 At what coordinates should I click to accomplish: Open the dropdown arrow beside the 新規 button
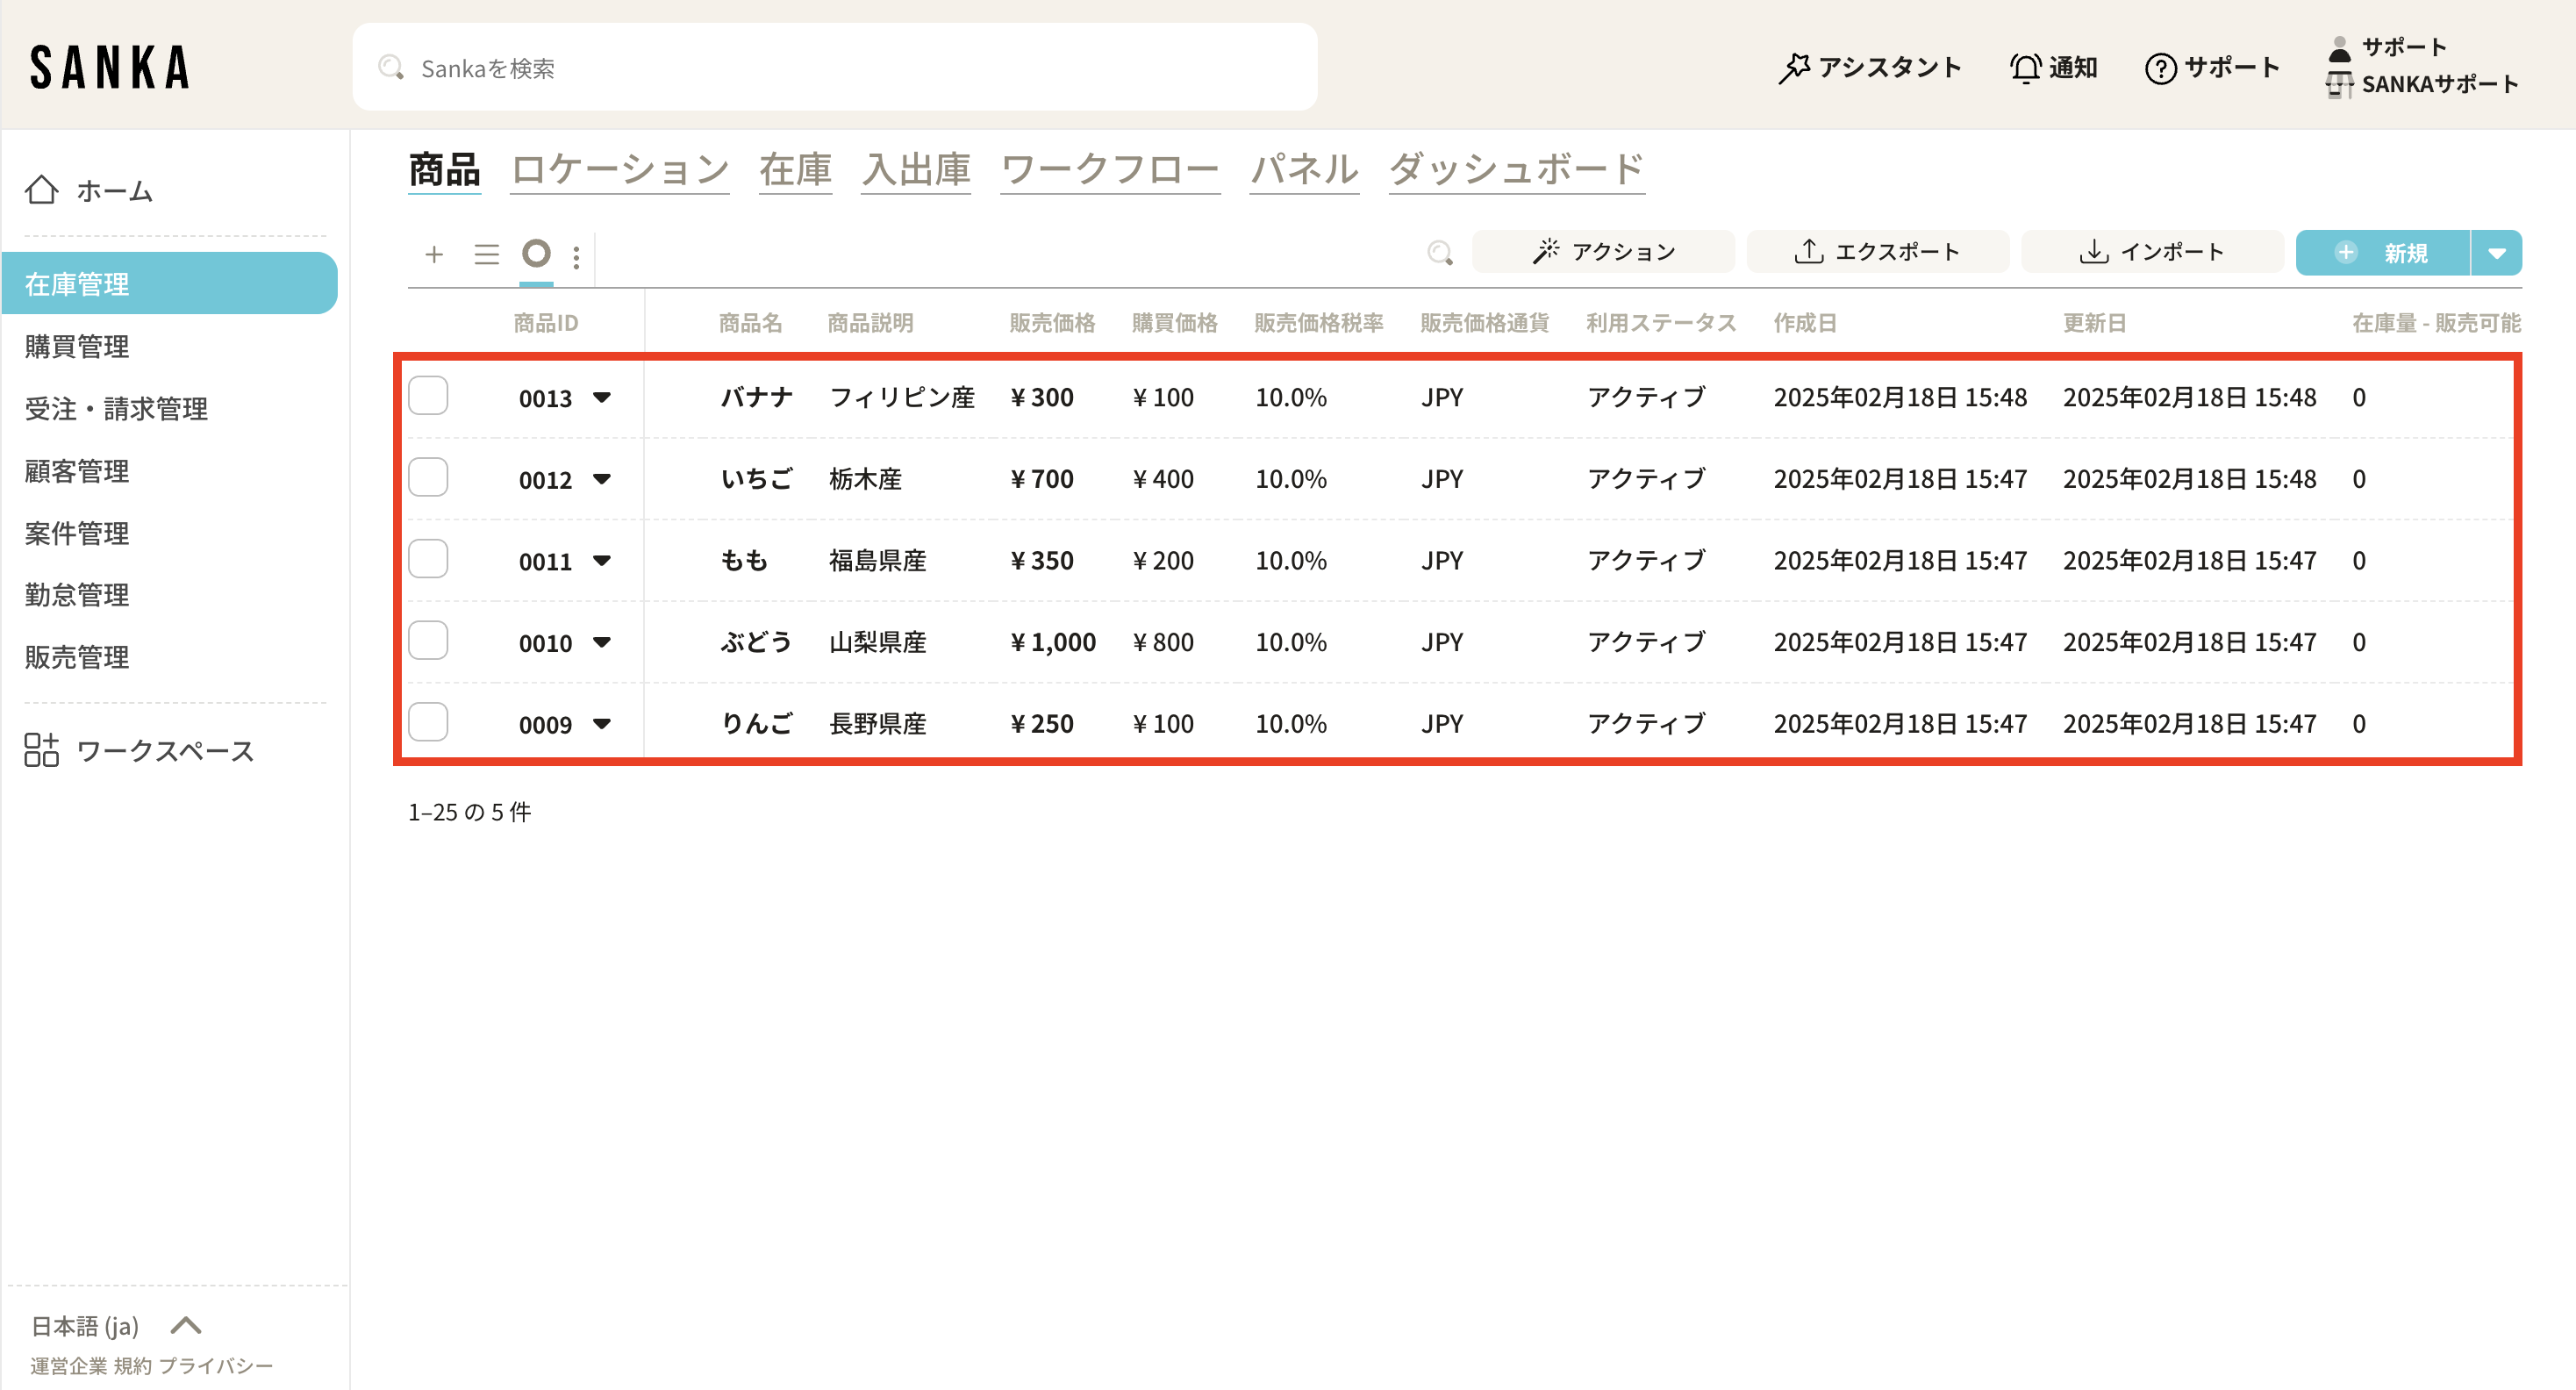tap(2496, 253)
